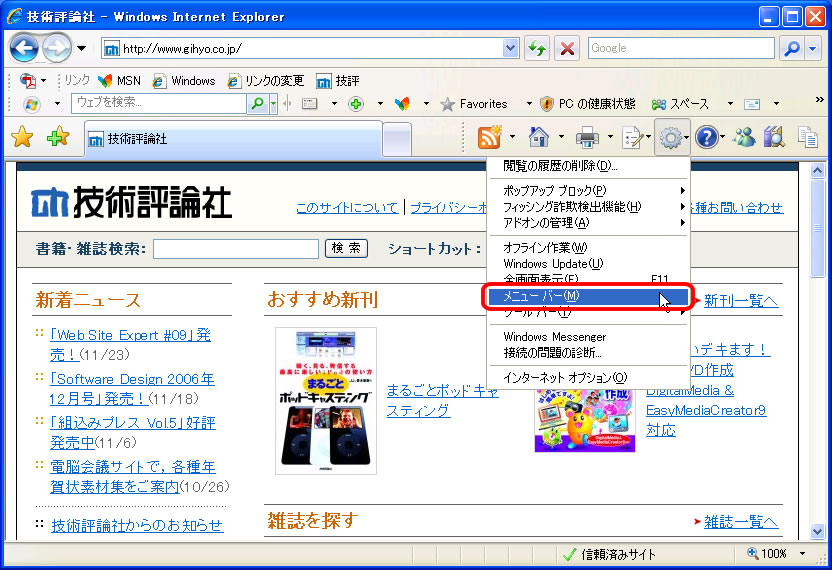Screen dimensions: 832x570
Task: Click the Messenger people icon
Action: pos(744,137)
